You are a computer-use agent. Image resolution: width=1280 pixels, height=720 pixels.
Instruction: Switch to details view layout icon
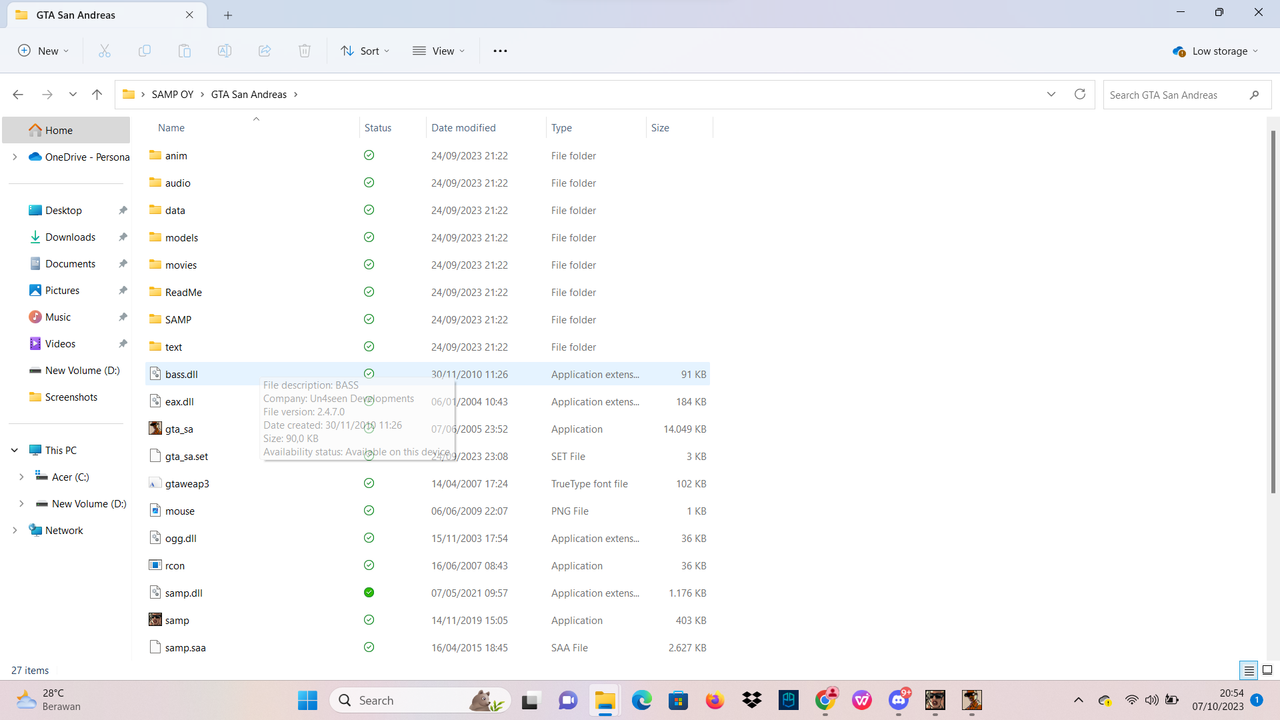point(1248,670)
